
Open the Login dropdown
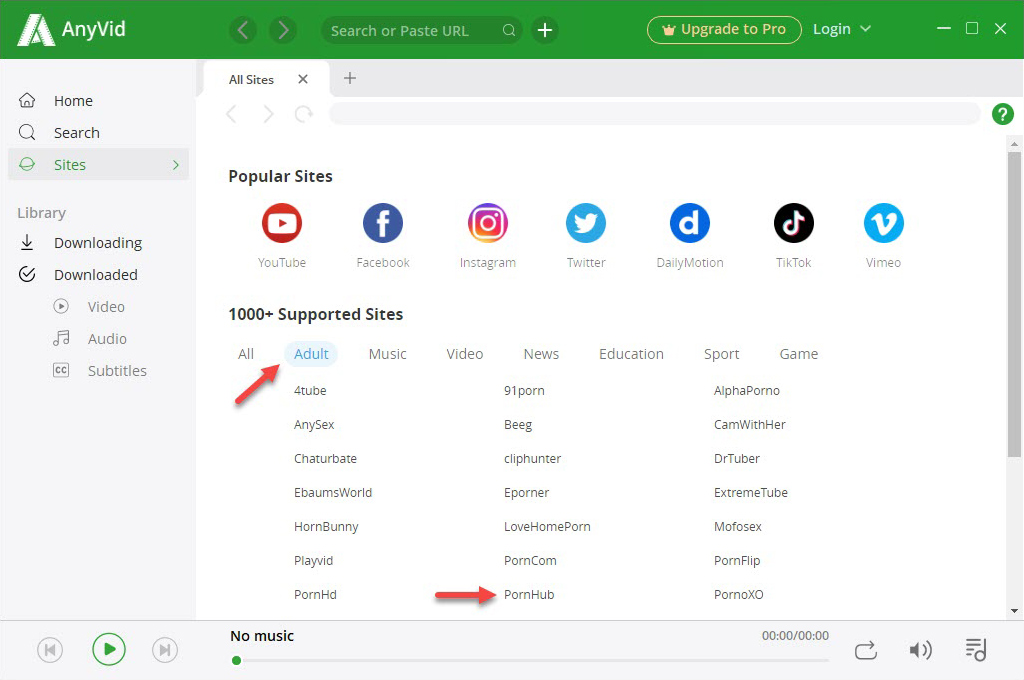coord(842,29)
